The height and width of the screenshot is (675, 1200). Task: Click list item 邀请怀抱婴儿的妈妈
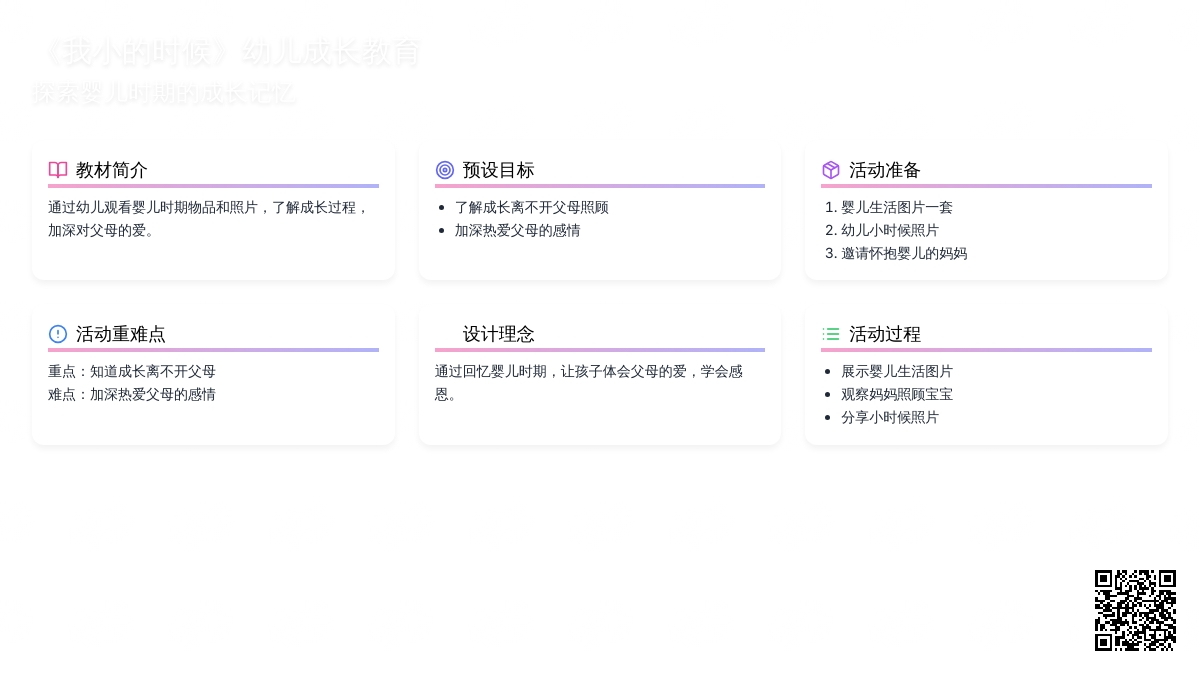(x=904, y=253)
